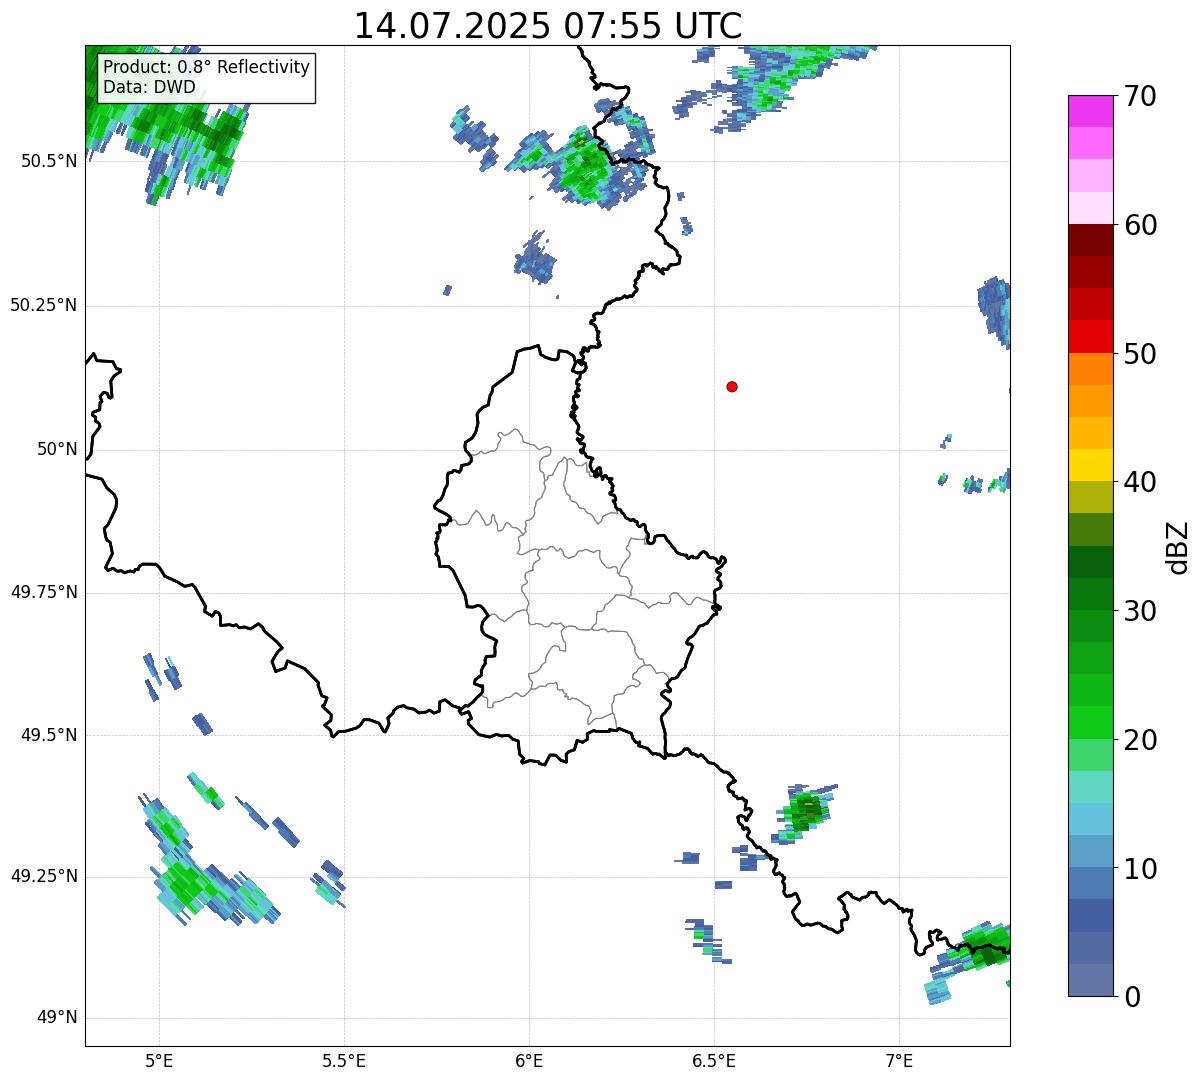Click the bright red colorbar swatch above 50
Image resolution: width=1202 pixels, height=1081 pixels.
pos(1090,337)
